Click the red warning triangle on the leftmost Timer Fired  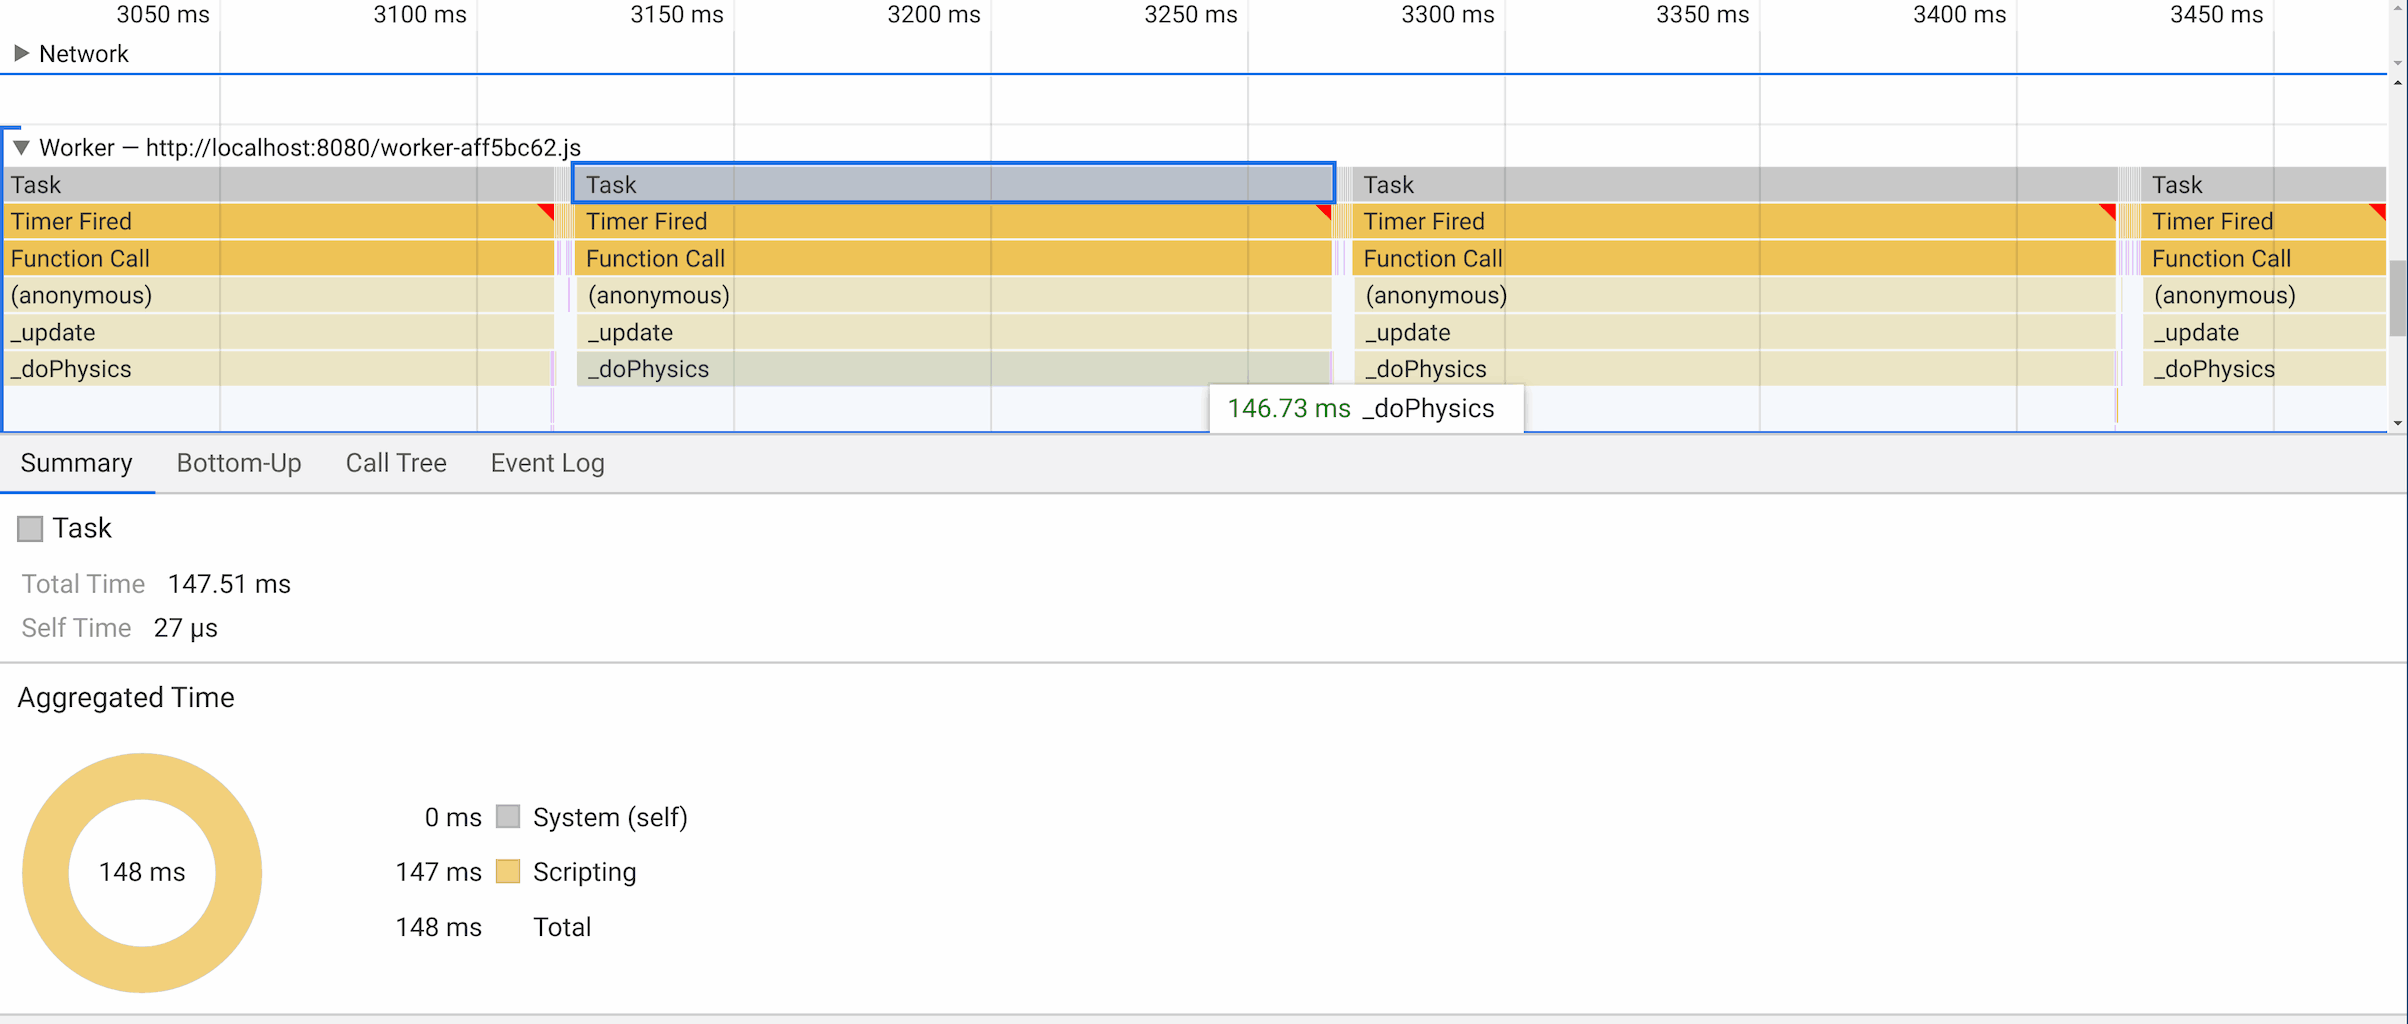coord(546,211)
